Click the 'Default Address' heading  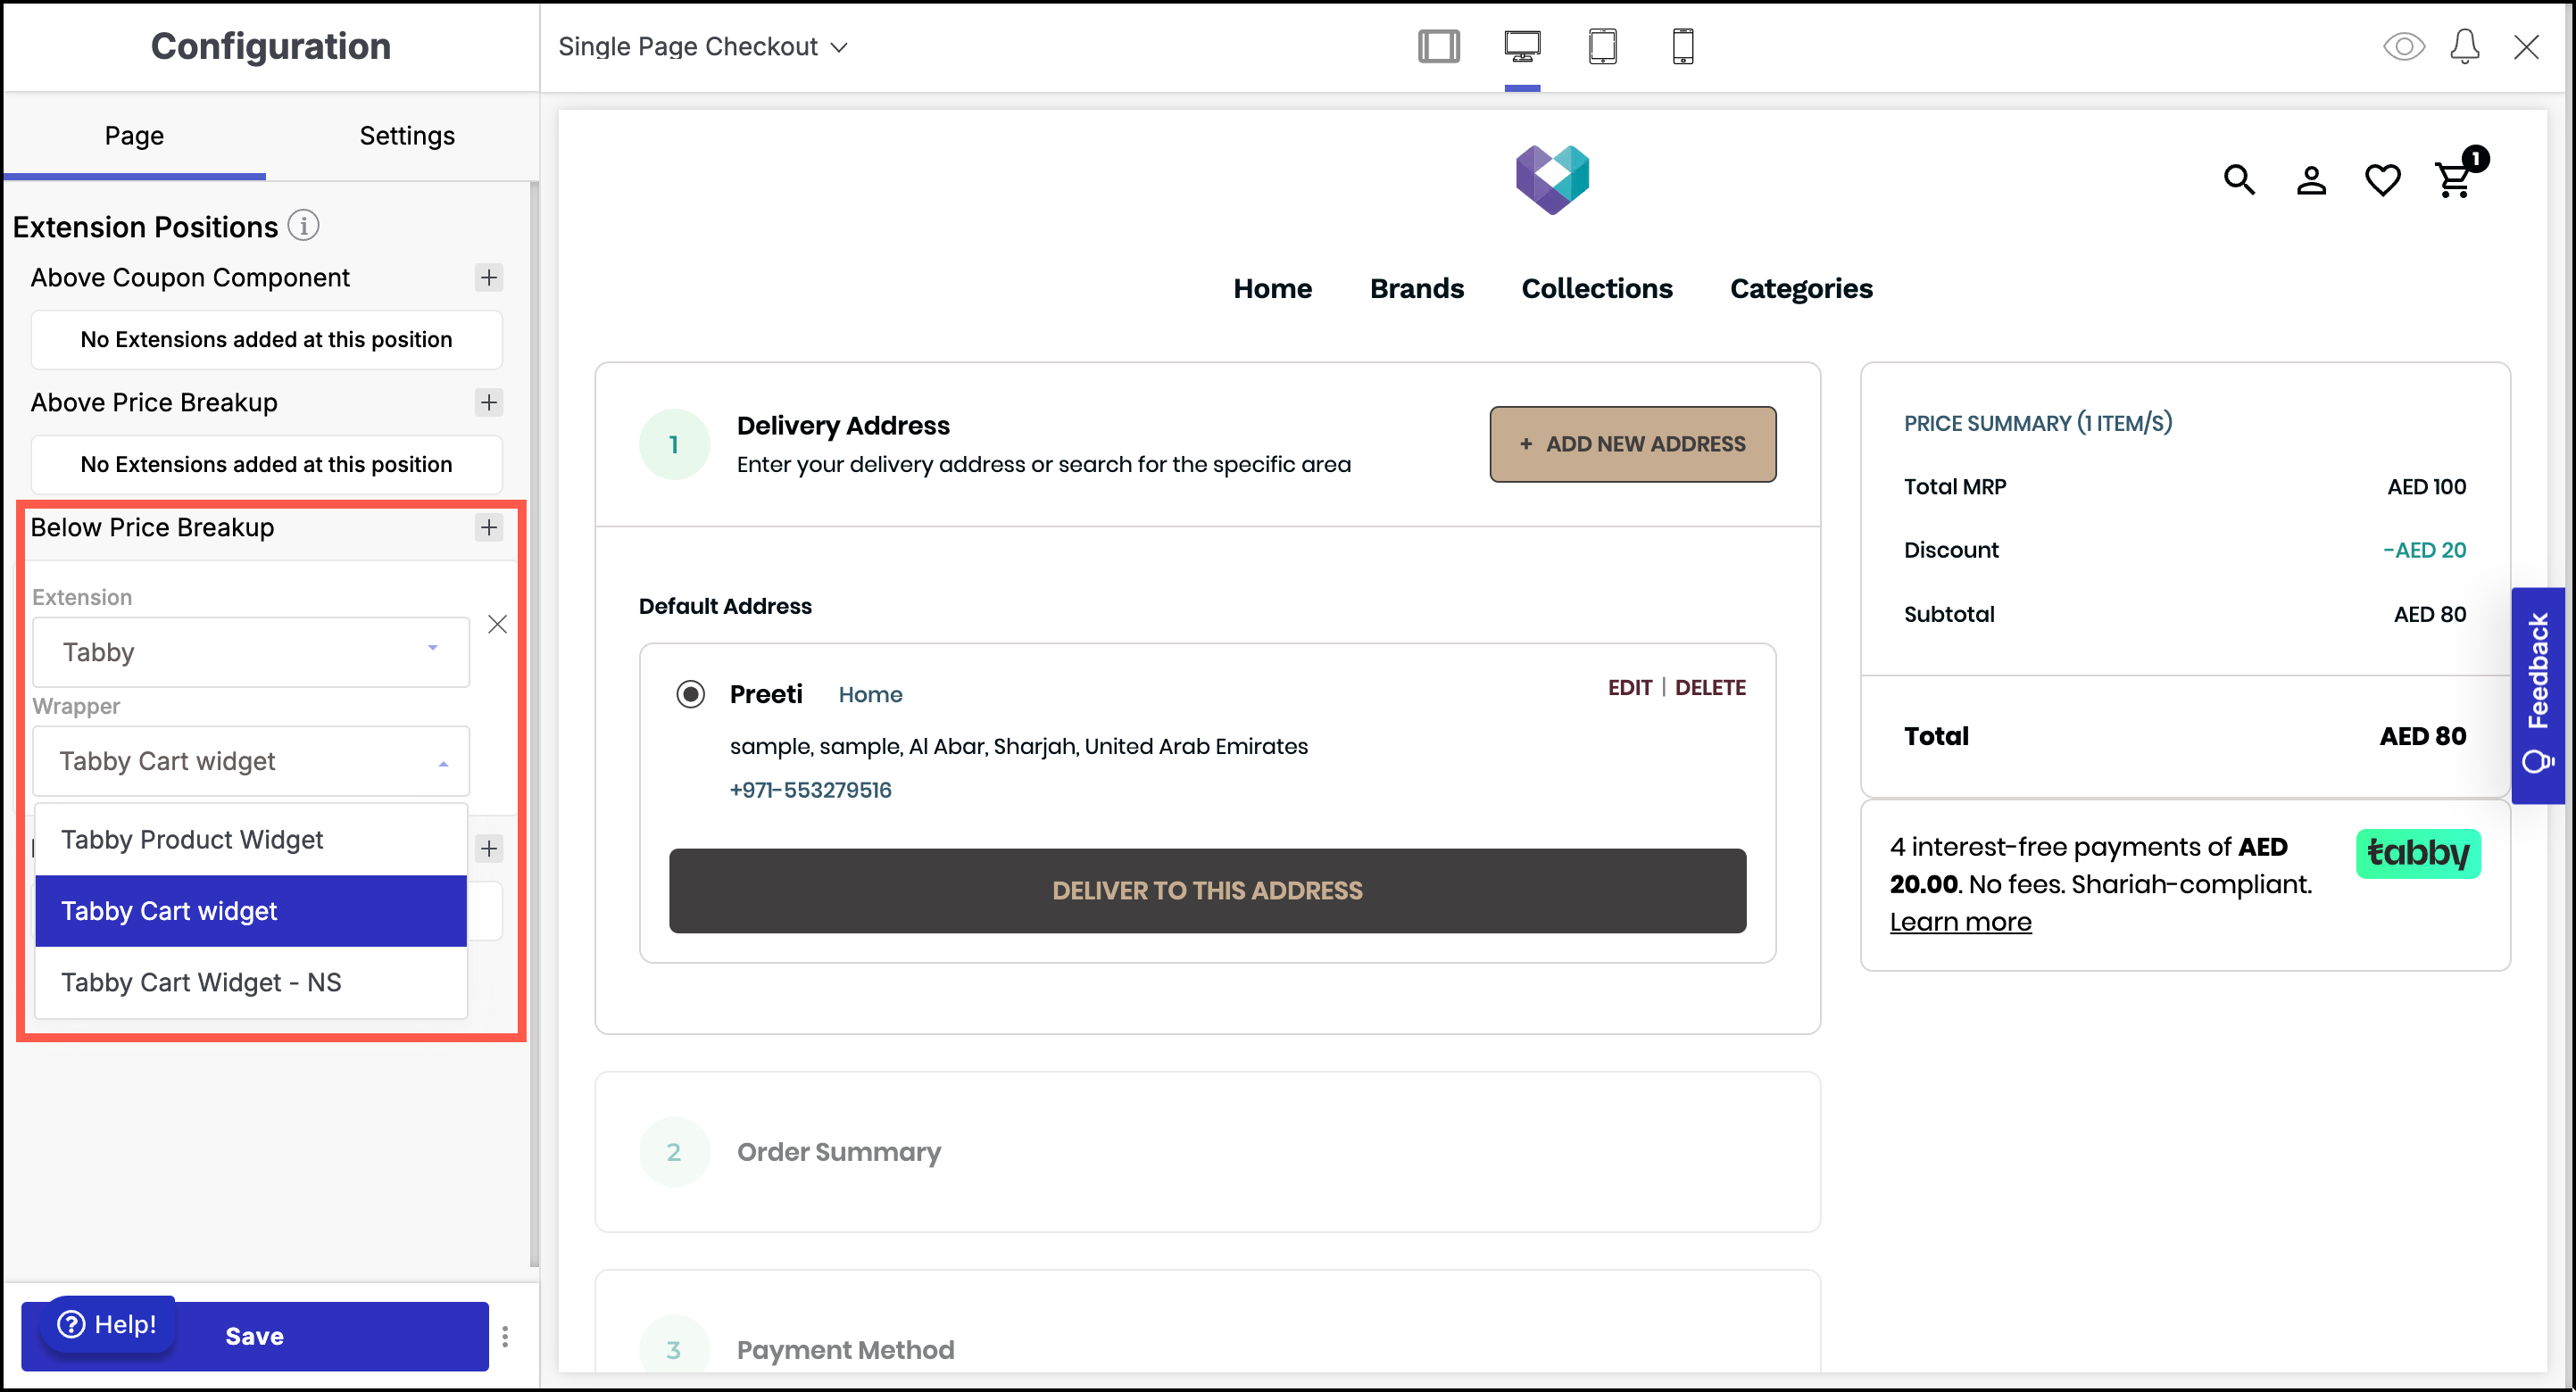coord(725,606)
